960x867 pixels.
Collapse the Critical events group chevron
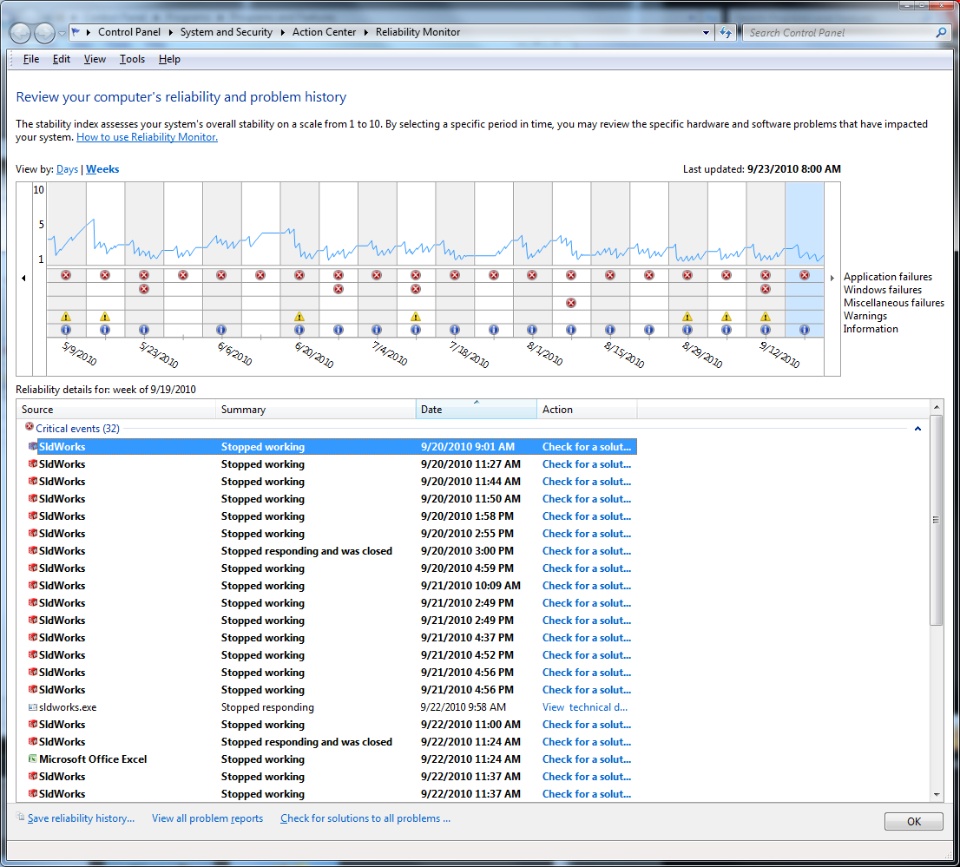coord(918,429)
